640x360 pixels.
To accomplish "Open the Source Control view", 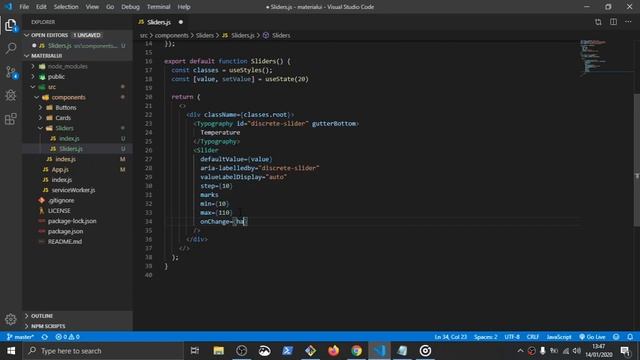I will tap(11, 72).
